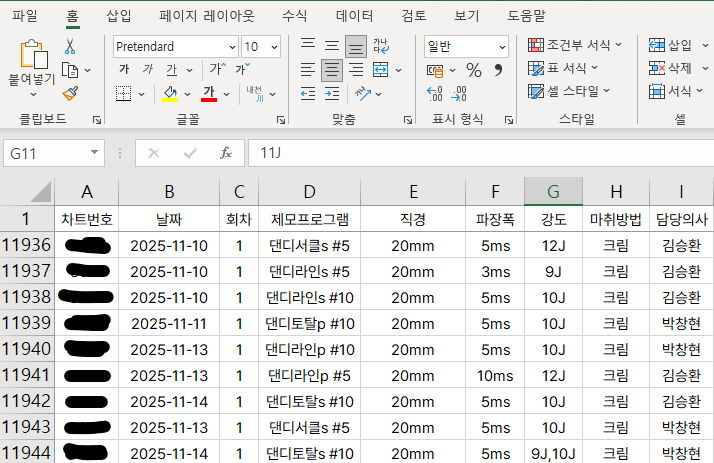Click the Paste (붙여넣기) clipboard icon
Image resolution: width=714 pixels, height=463 pixels.
point(34,55)
